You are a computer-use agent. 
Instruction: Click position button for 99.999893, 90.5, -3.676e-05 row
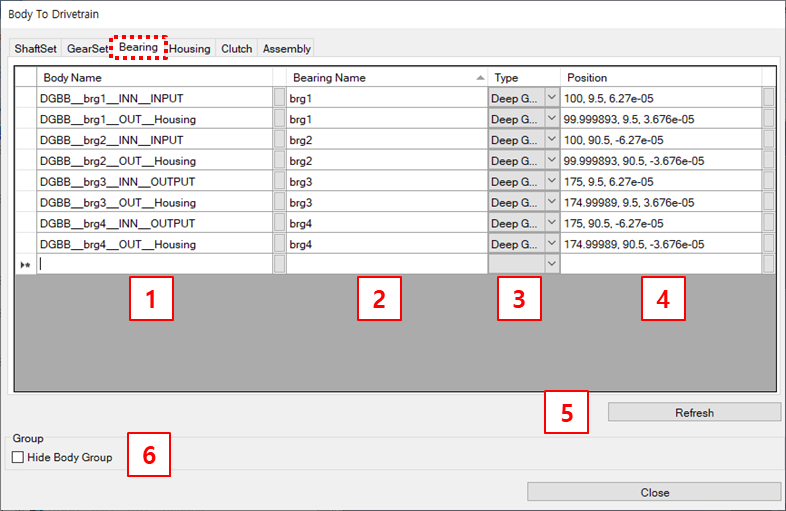pyautogui.click(x=768, y=160)
